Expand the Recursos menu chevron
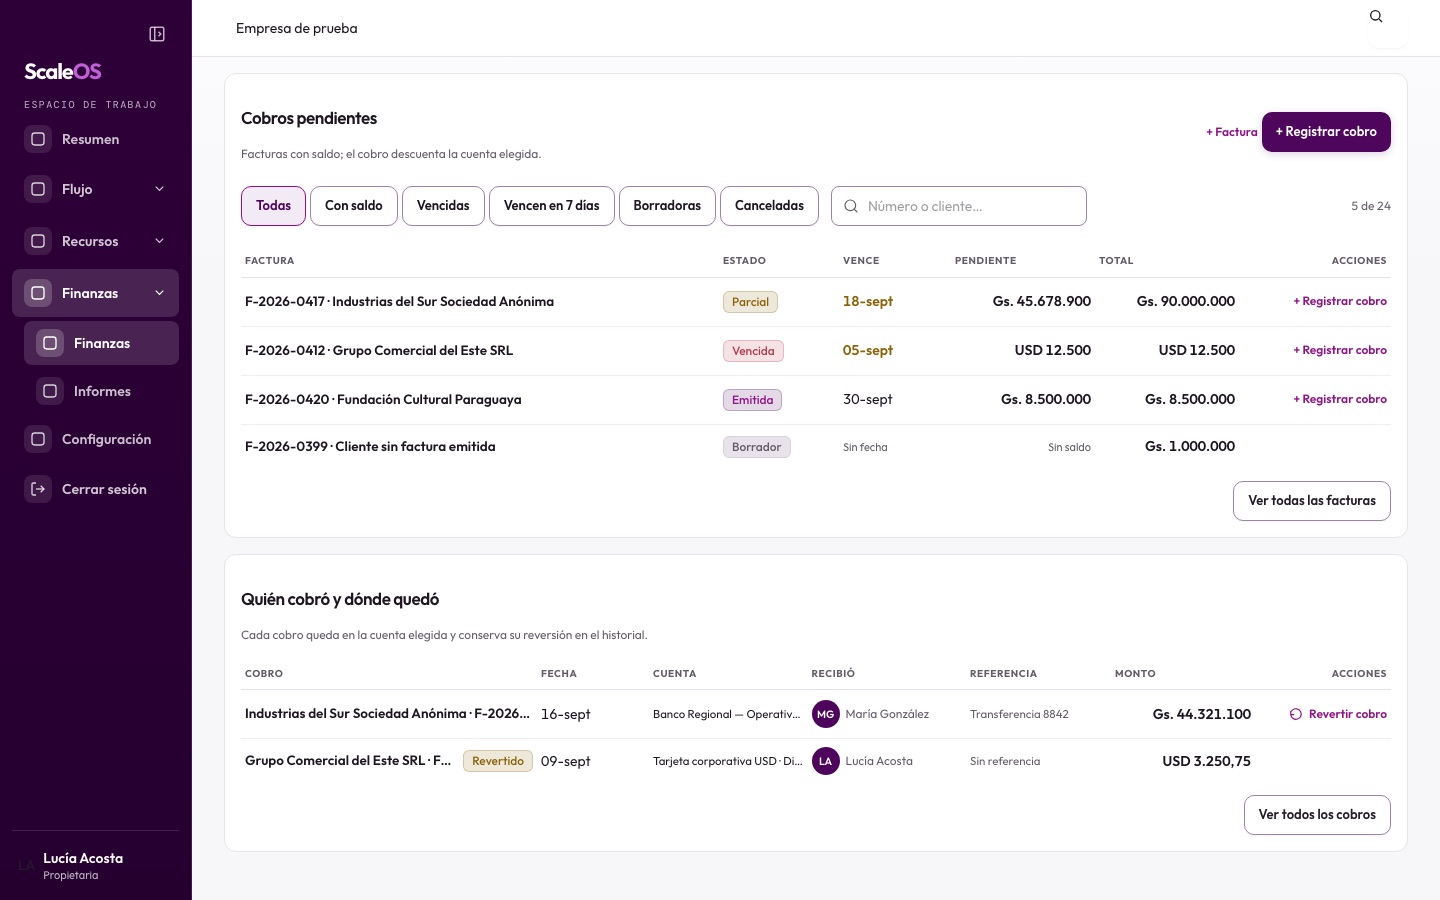 (x=159, y=241)
